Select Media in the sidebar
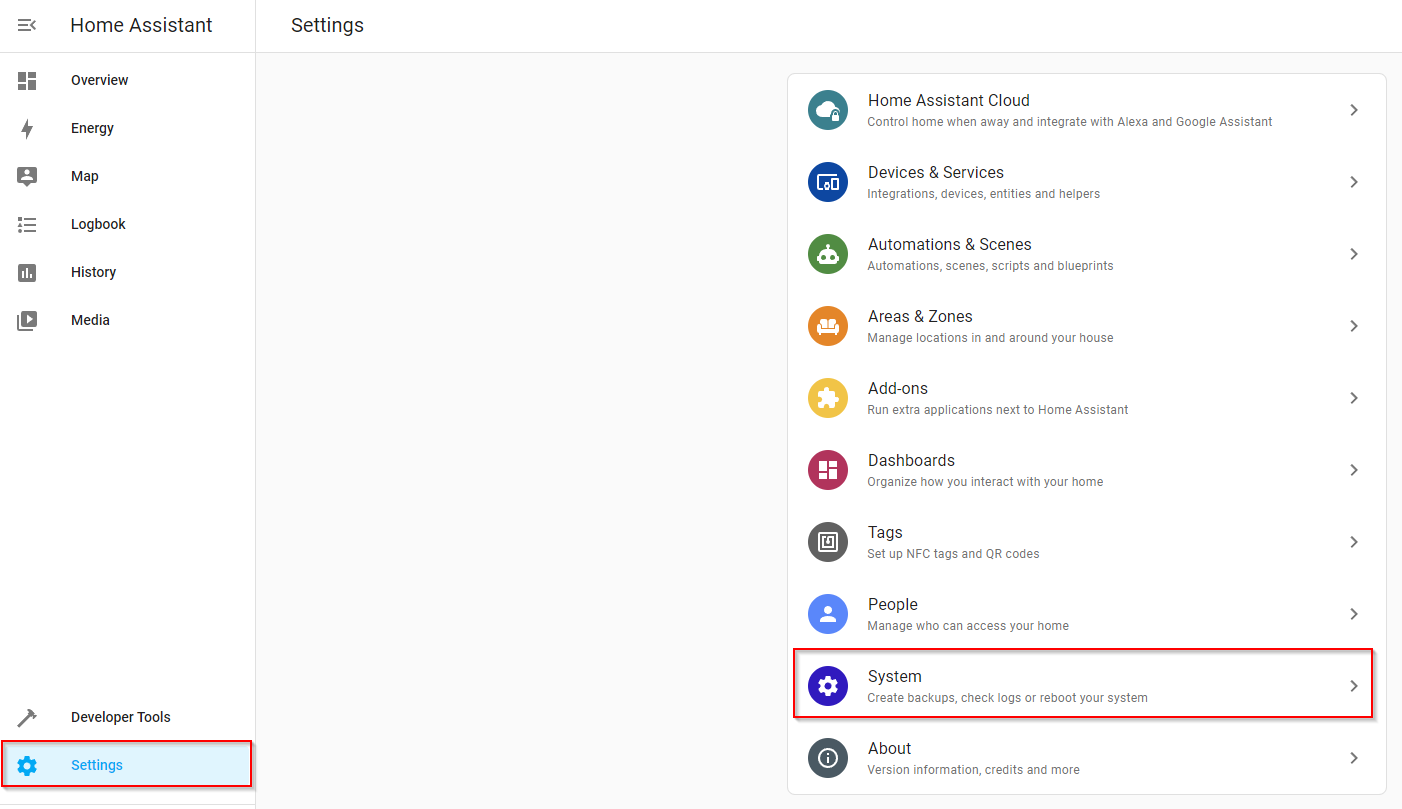This screenshot has height=809, width=1402. [x=127, y=320]
